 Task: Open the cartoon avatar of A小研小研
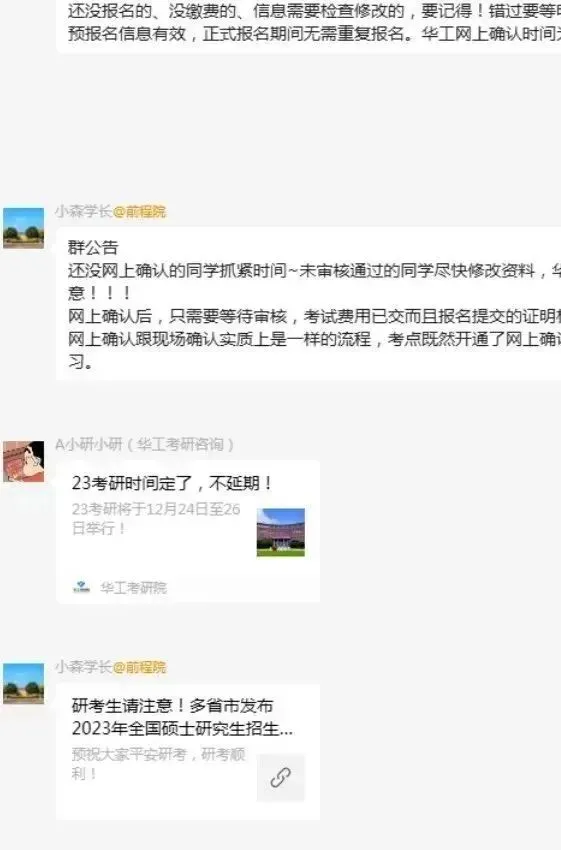point(23,461)
